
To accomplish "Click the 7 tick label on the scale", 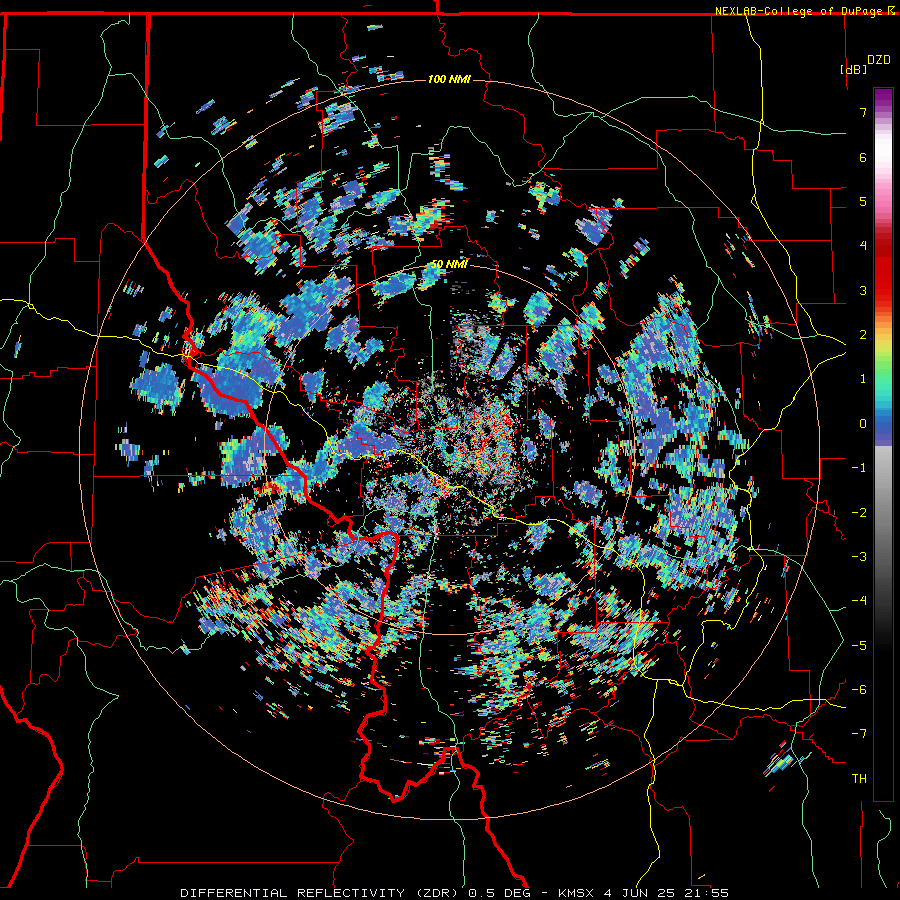I will tap(863, 112).
